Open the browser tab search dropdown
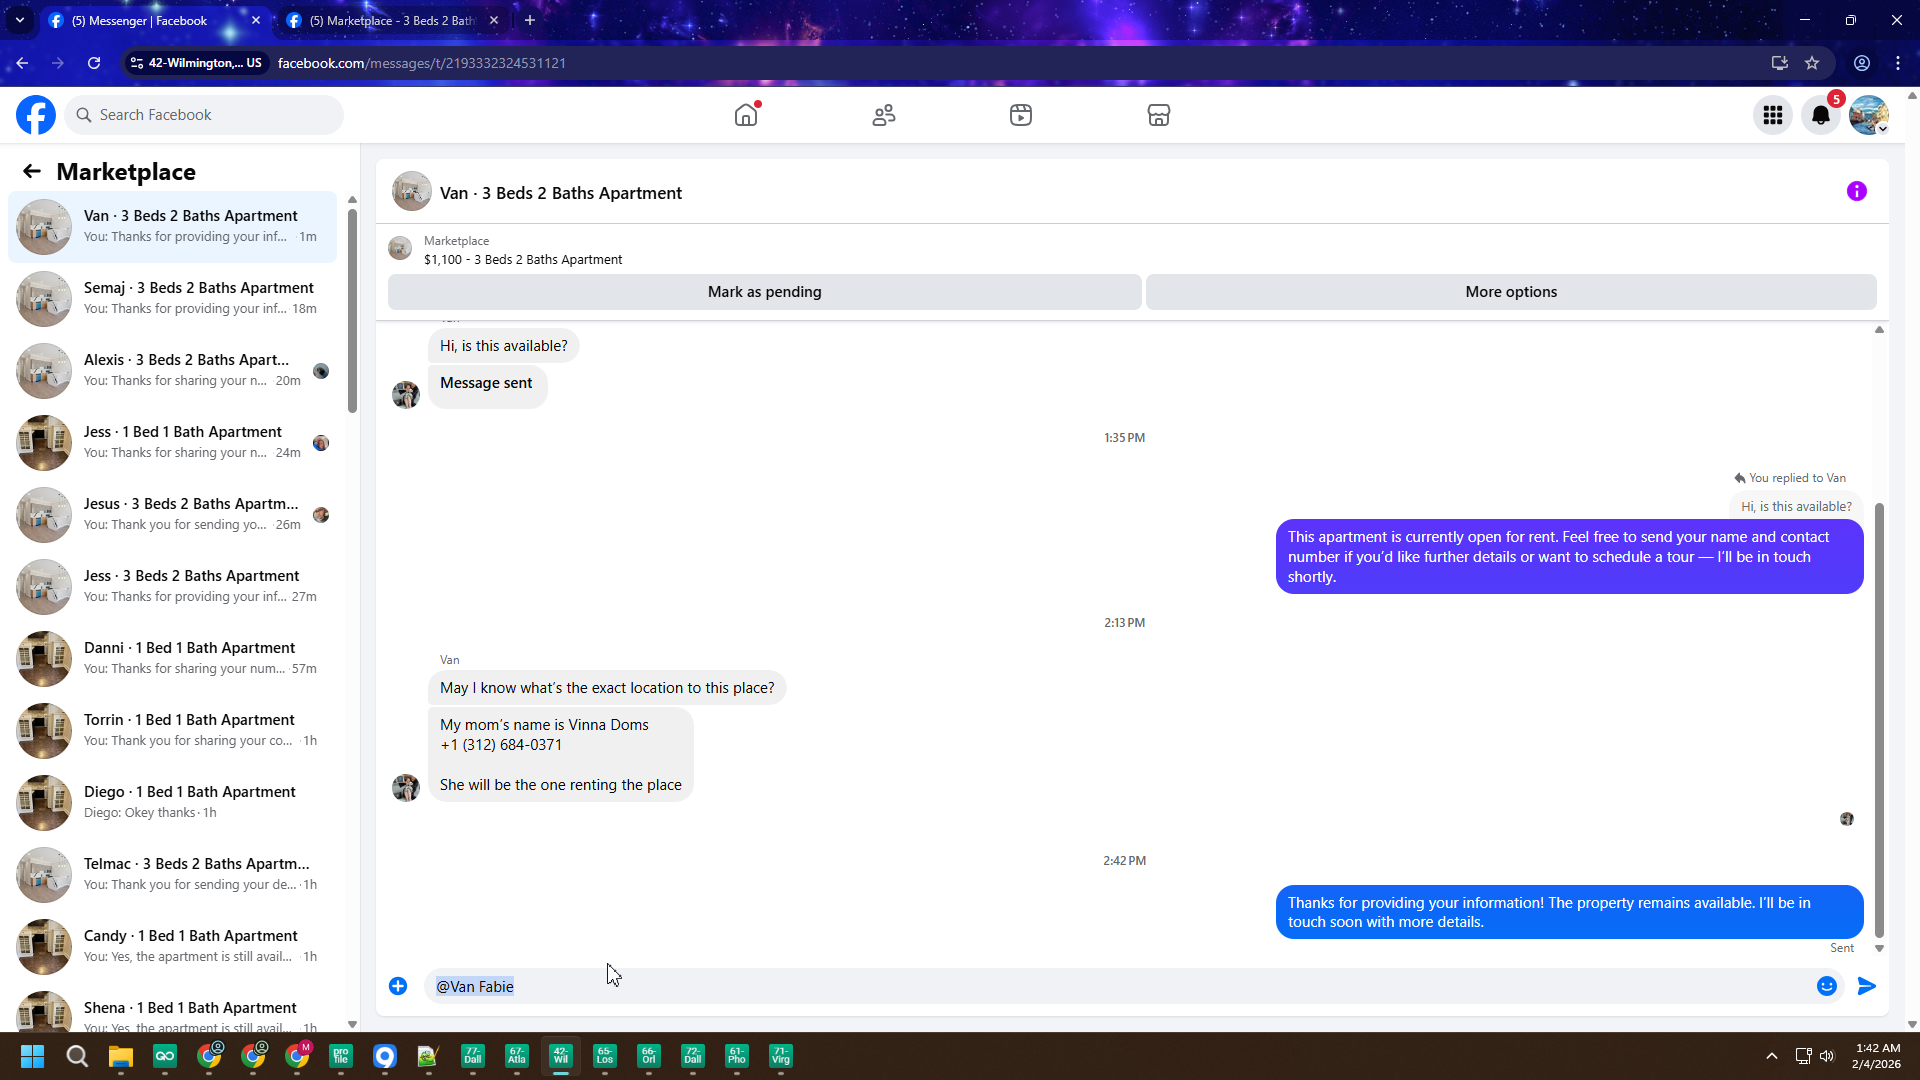 [x=19, y=20]
